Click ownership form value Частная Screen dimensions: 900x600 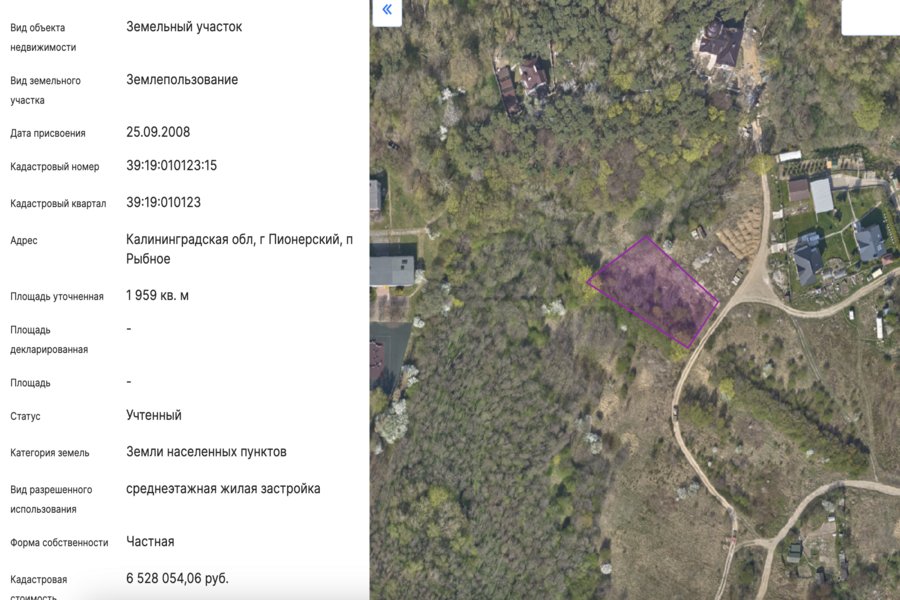pos(150,542)
